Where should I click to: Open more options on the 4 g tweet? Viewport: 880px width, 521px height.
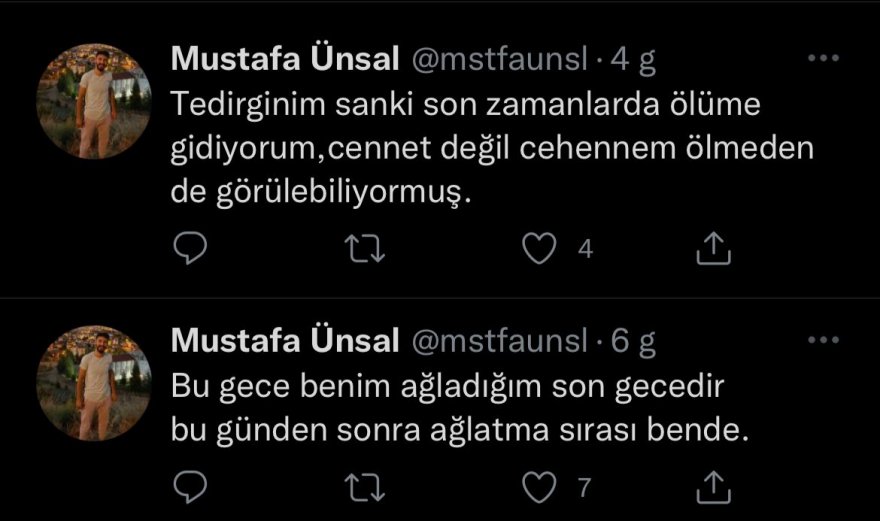pyautogui.click(x=822, y=58)
